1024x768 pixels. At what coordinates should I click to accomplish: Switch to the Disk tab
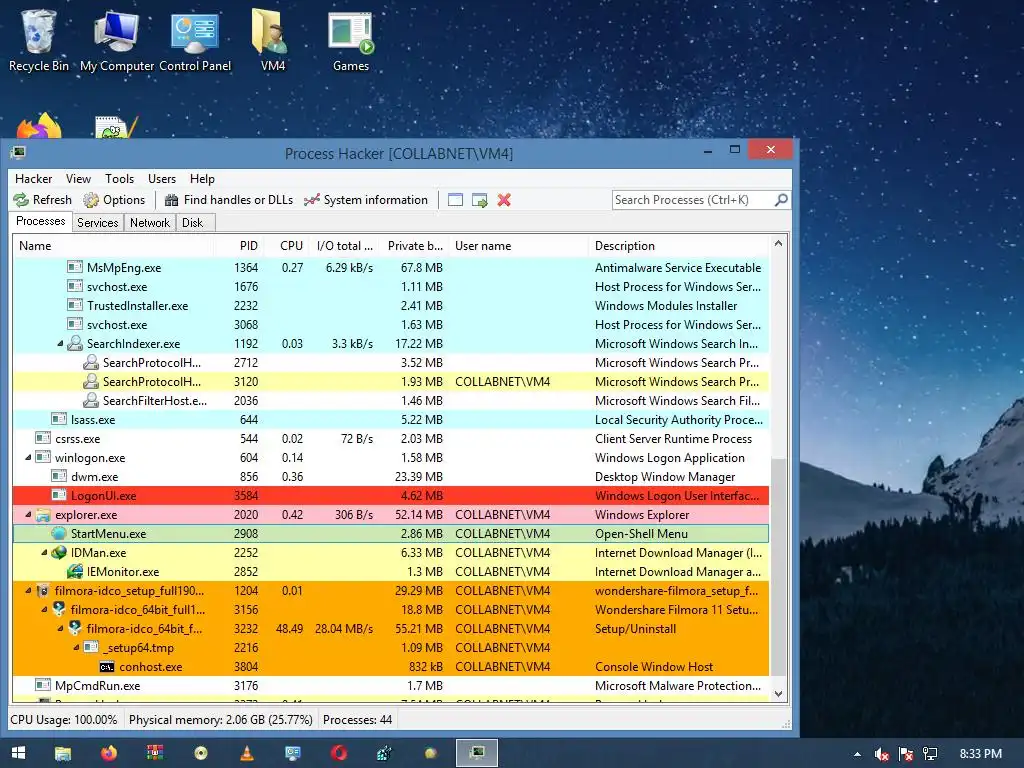193,223
